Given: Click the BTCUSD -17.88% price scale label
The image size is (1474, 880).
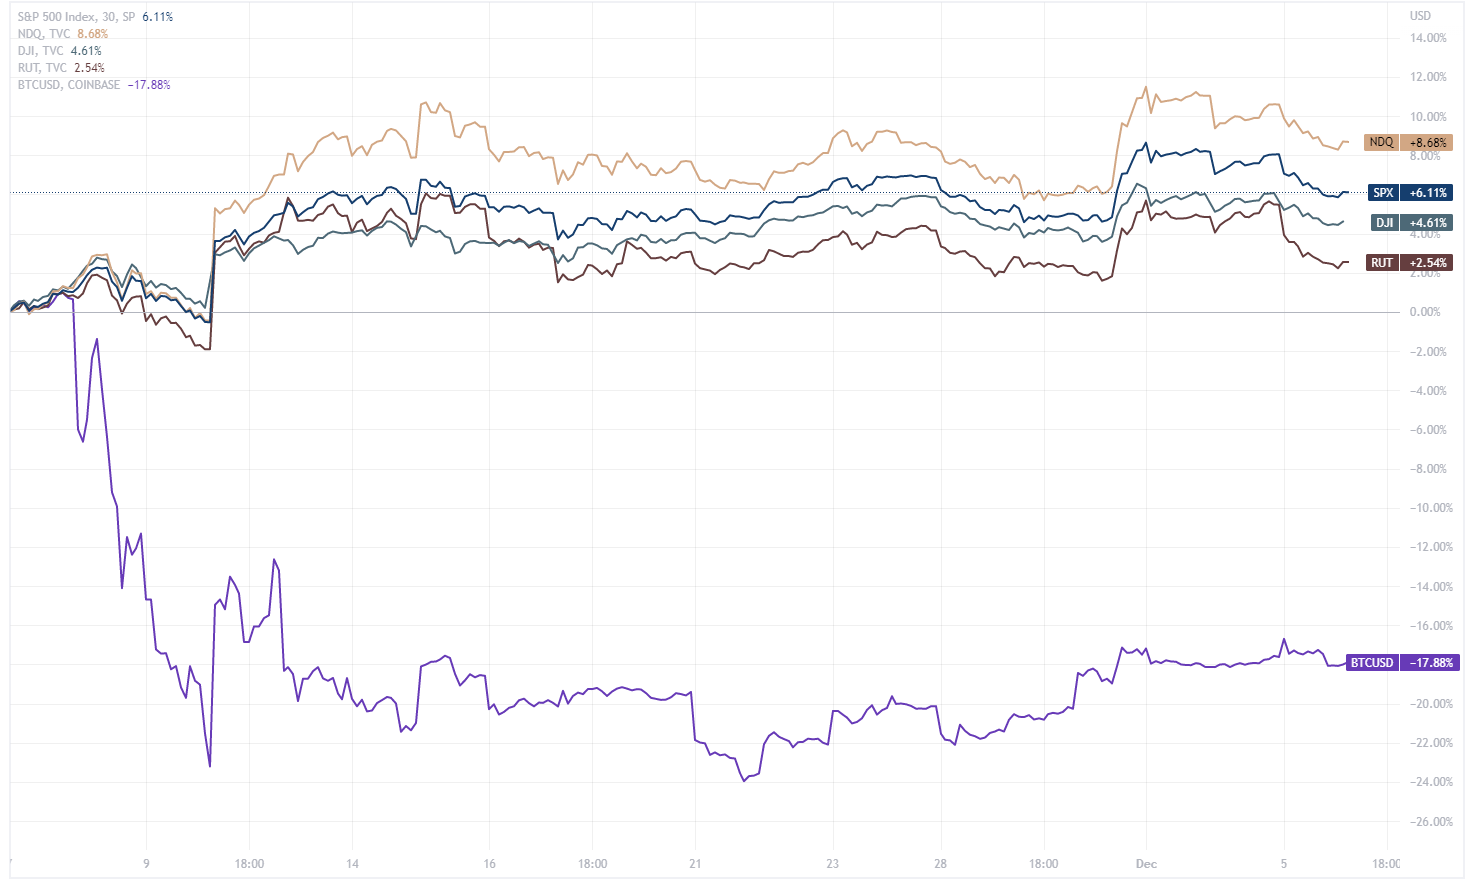Looking at the screenshot, I should coord(1401,663).
